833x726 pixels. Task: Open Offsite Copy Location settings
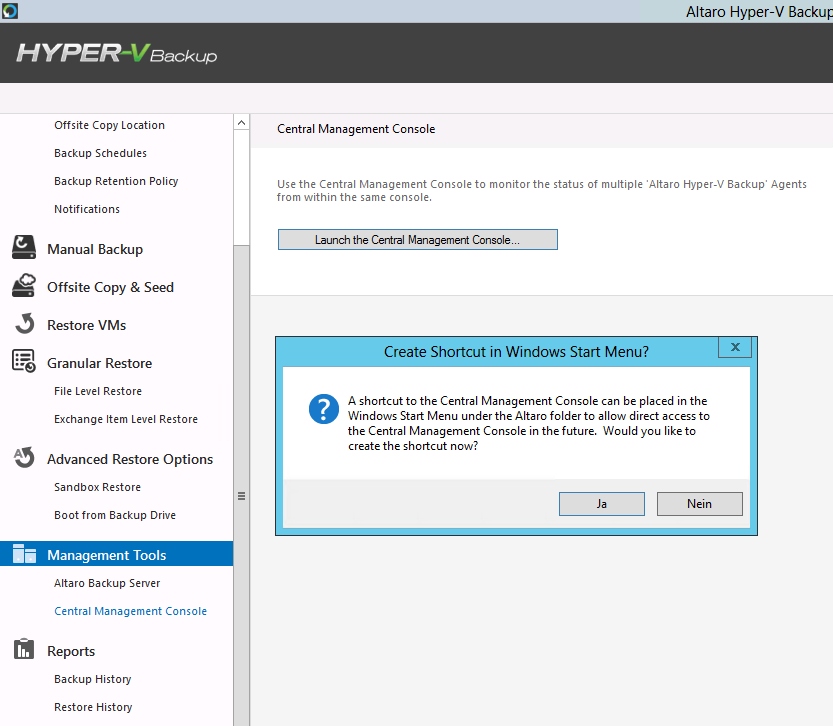pos(109,125)
